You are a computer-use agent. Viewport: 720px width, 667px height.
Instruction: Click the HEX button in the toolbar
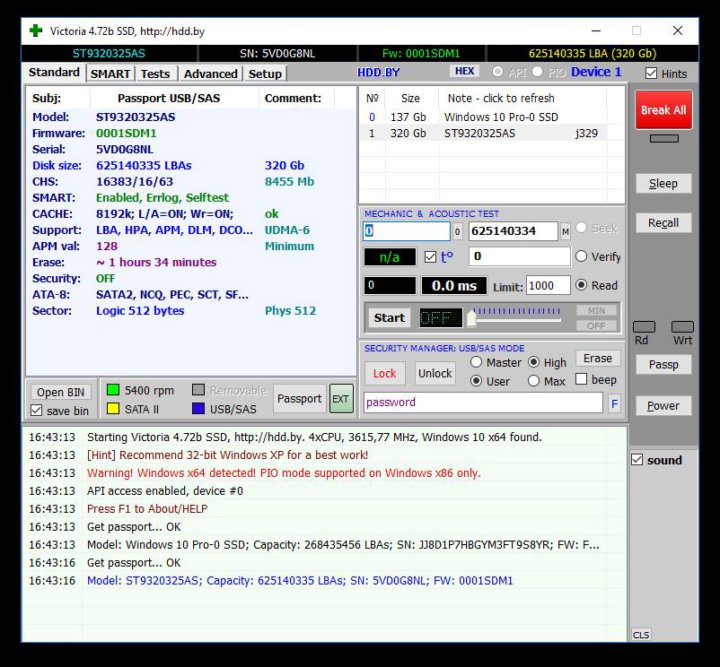[x=465, y=72]
